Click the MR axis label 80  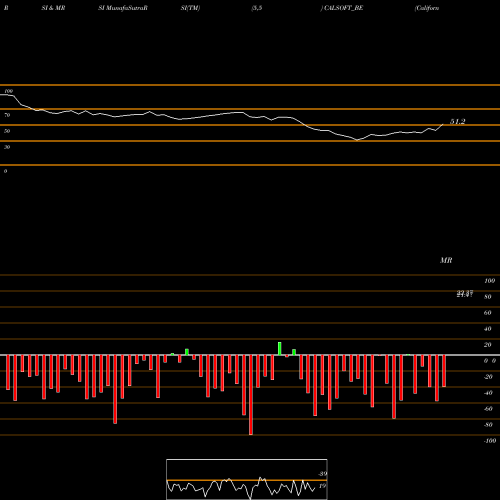(488, 297)
